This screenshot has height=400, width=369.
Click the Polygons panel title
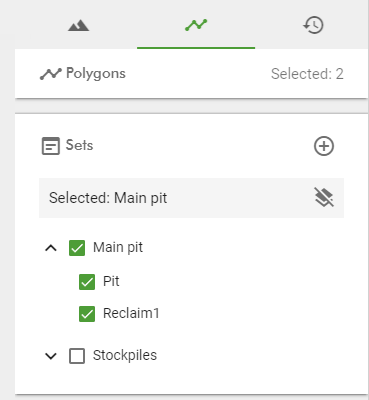click(x=96, y=74)
